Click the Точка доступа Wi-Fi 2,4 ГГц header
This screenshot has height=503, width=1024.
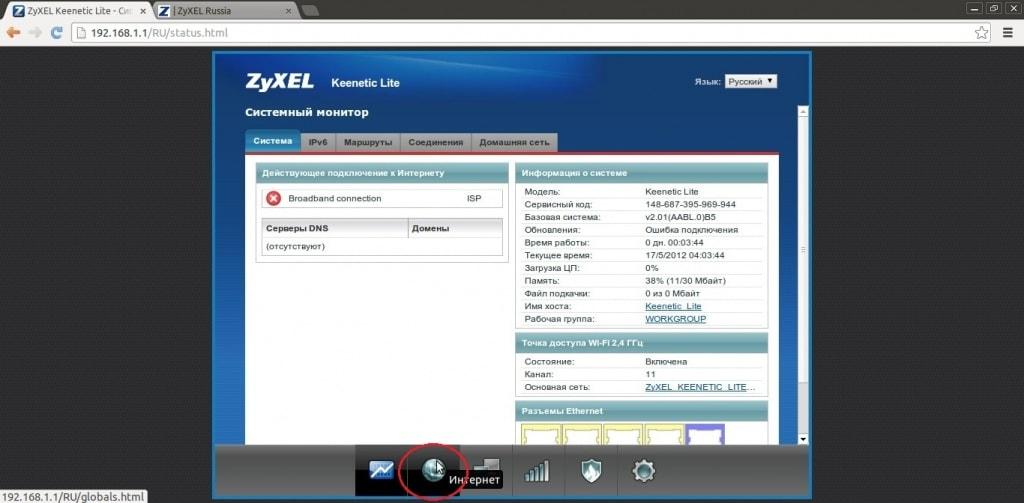click(x=641, y=343)
